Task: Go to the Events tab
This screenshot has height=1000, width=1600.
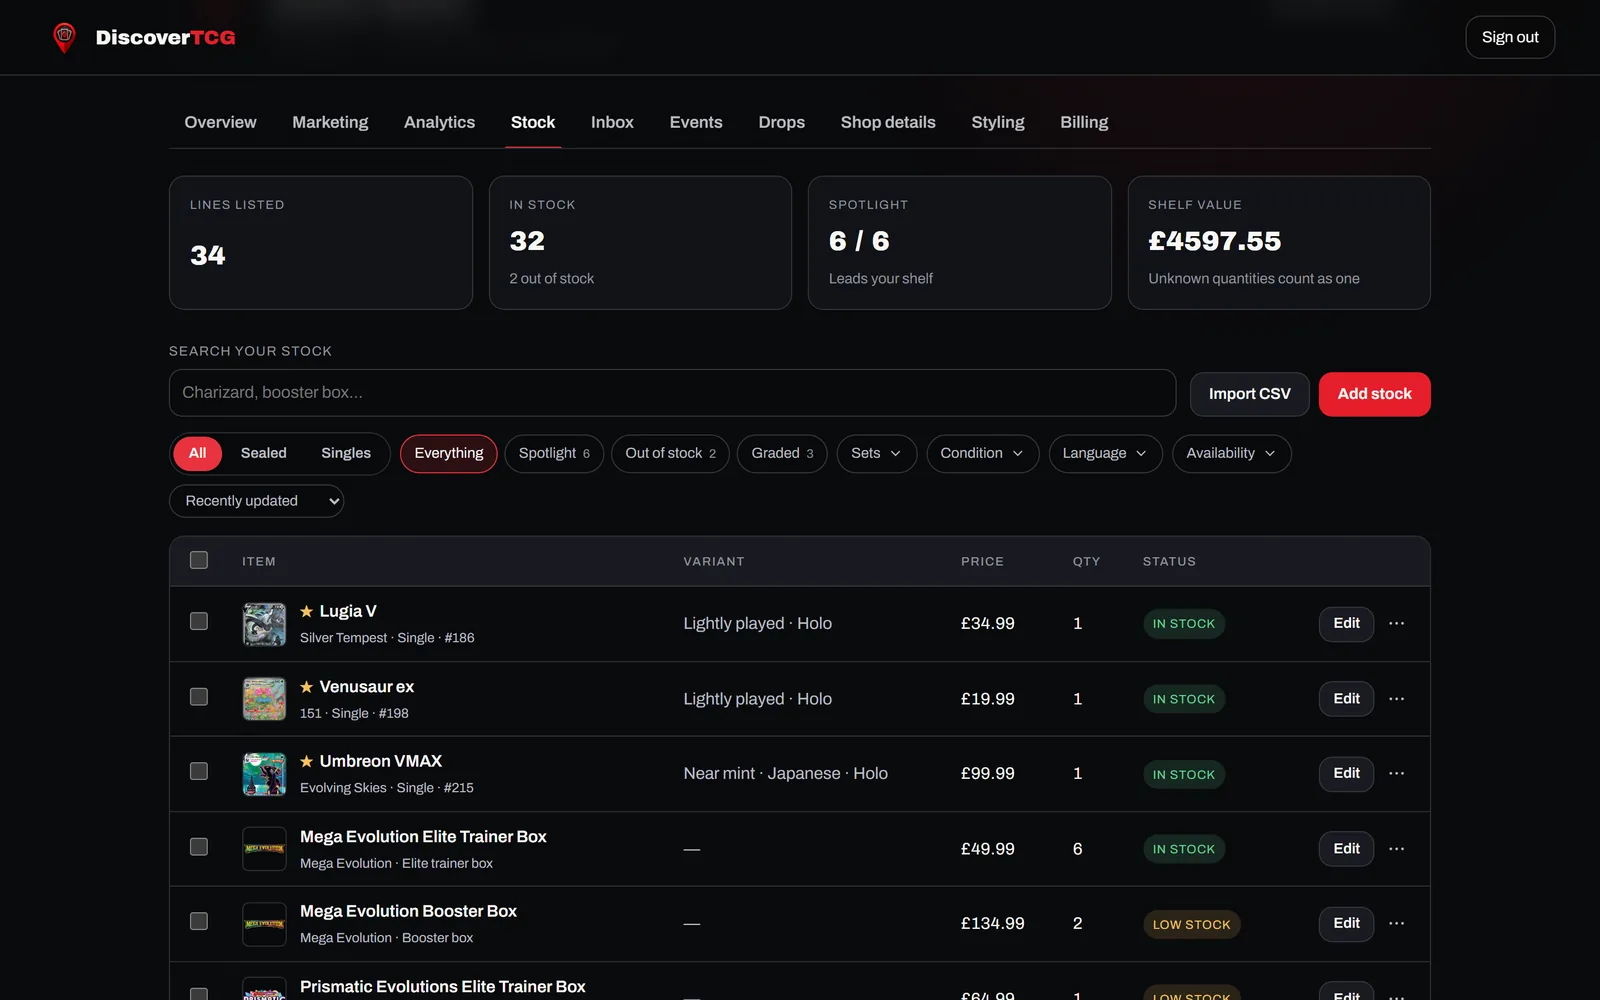Action: (696, 122)
